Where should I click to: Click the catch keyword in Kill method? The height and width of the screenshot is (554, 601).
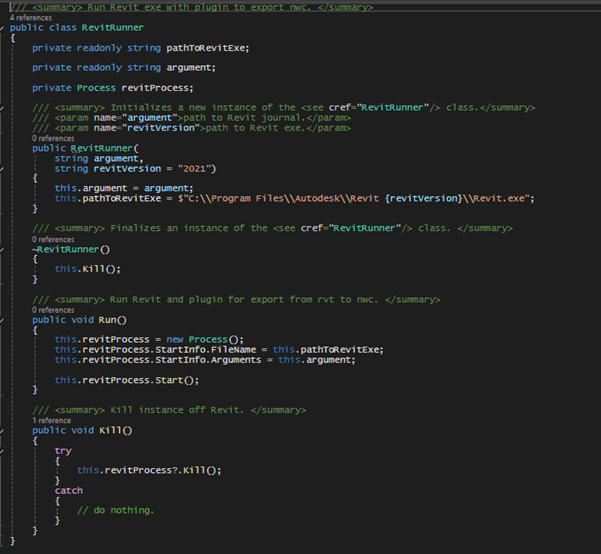69,491
